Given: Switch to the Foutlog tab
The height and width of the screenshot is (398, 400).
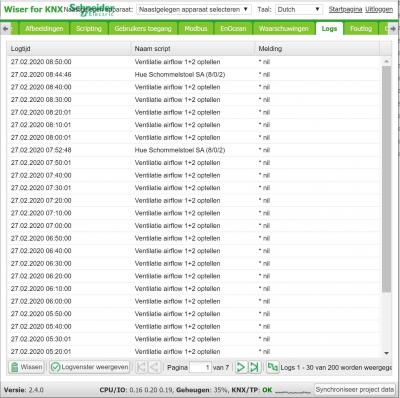Looking at the screenshot, I should pyautogui.click(x=361, y=29).
